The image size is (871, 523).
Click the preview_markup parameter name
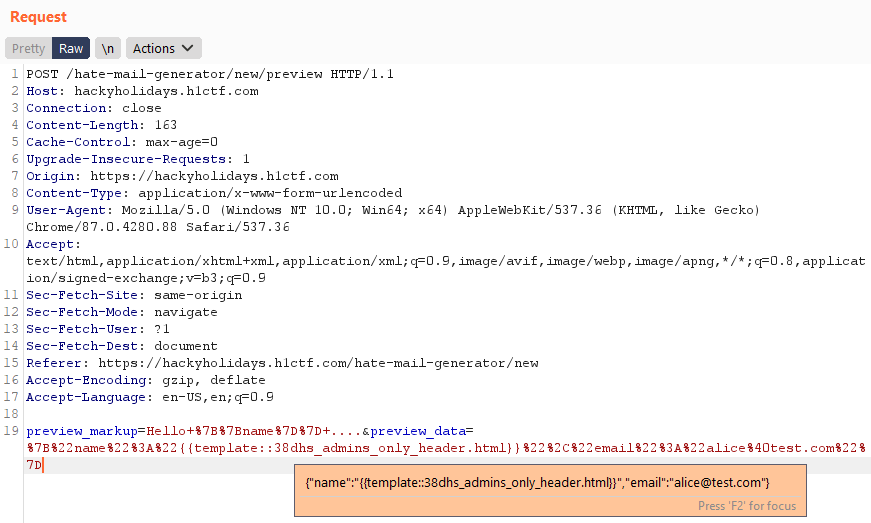tap(82, 431)
